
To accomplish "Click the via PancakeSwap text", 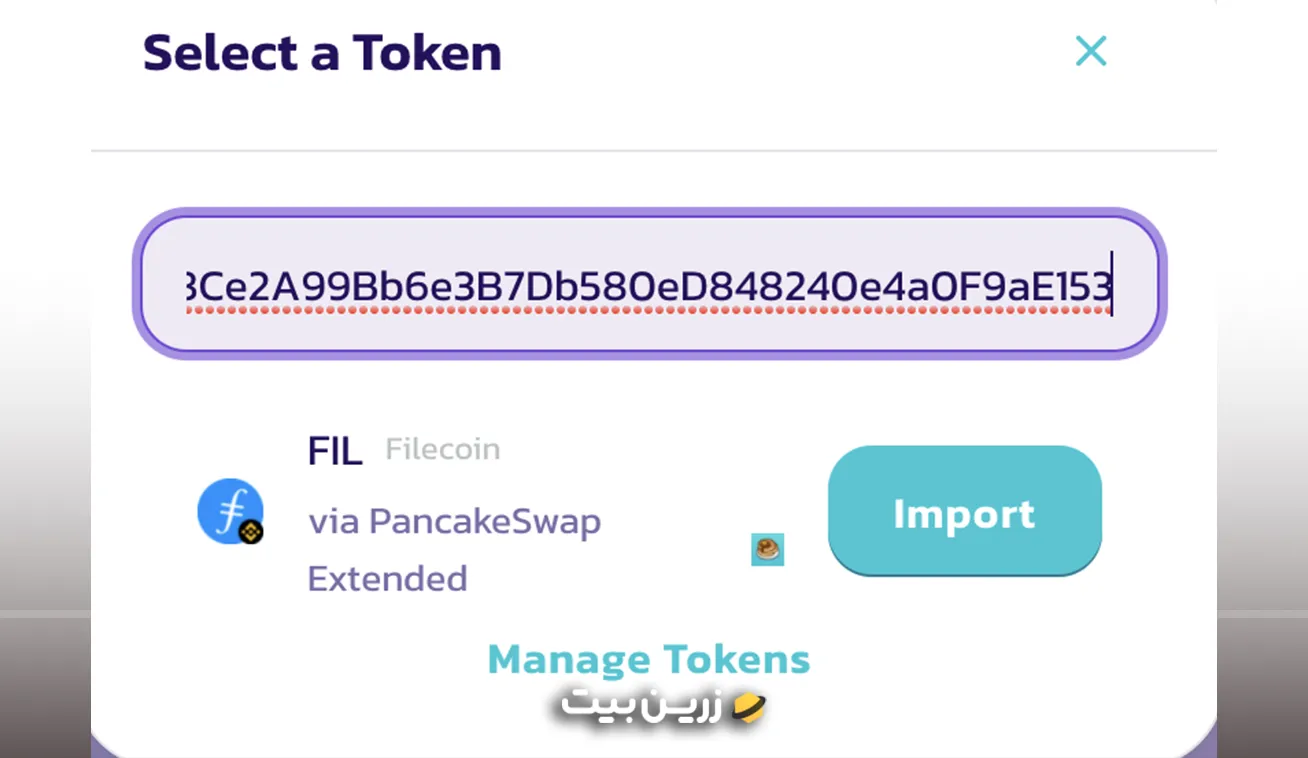I will click(x=454, y=522).
